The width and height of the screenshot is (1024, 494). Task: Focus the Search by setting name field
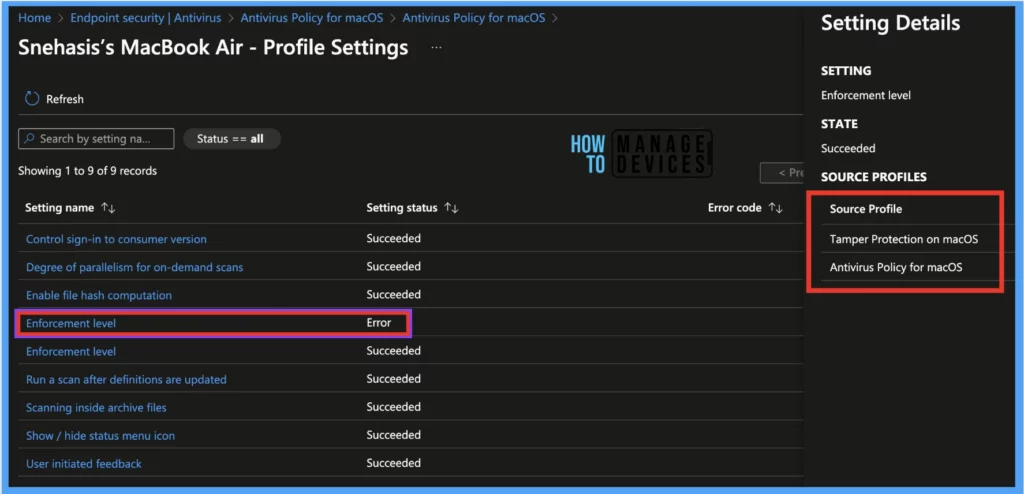click(97, 139)
